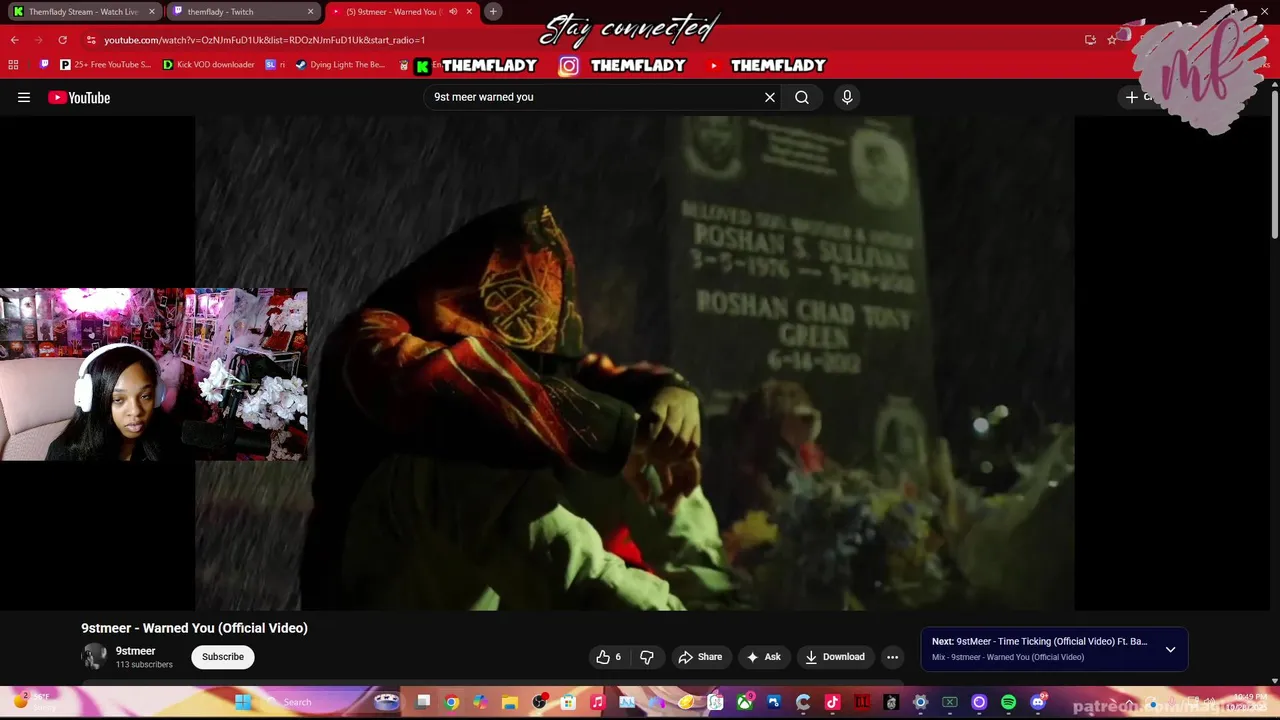Open the Twitch bookmark icon
Screen dimensions: 1280x720
point(44,65)
